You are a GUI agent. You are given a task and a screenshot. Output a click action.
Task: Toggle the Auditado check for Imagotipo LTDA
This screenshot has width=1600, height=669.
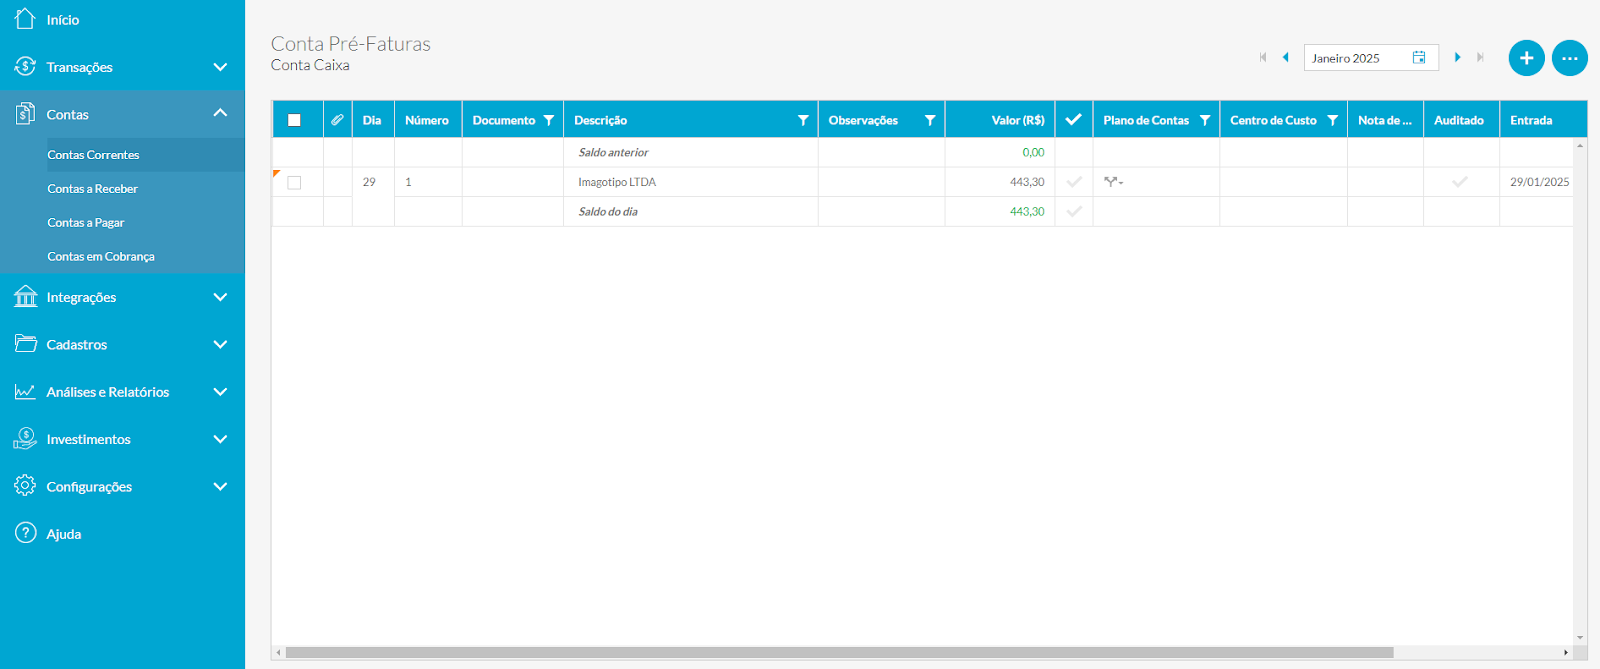click(1460, 182)
